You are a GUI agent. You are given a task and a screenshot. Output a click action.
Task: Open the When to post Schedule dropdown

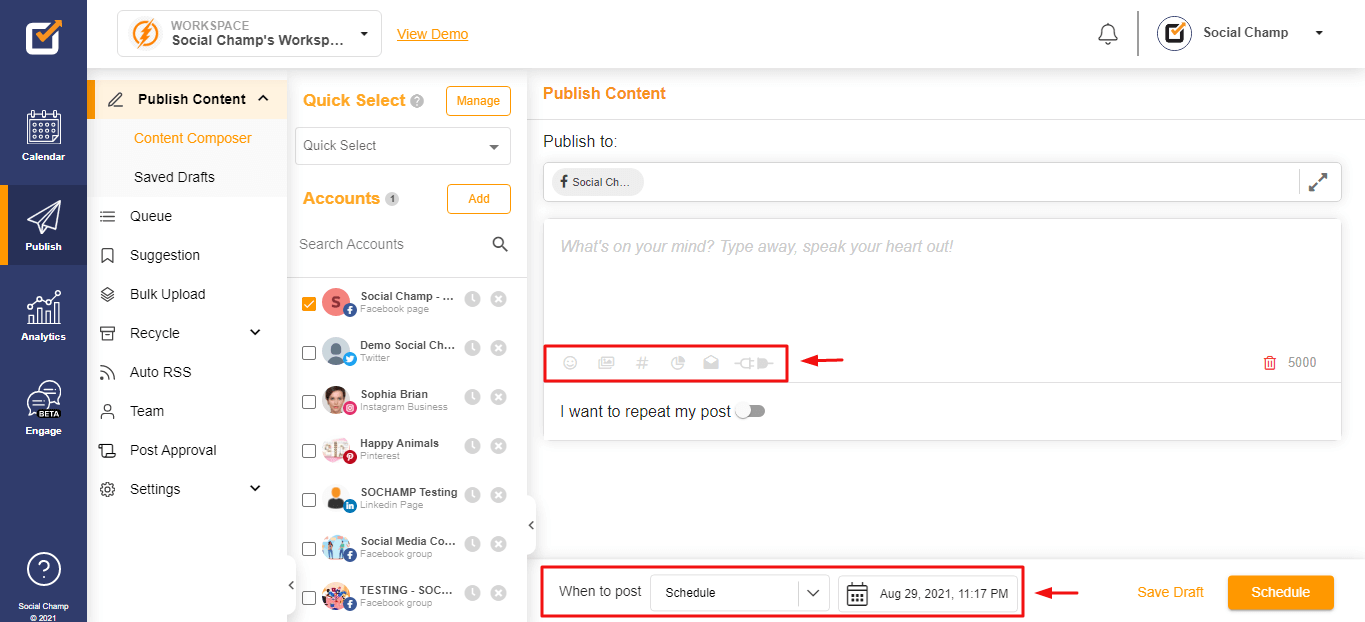[740, 592]
